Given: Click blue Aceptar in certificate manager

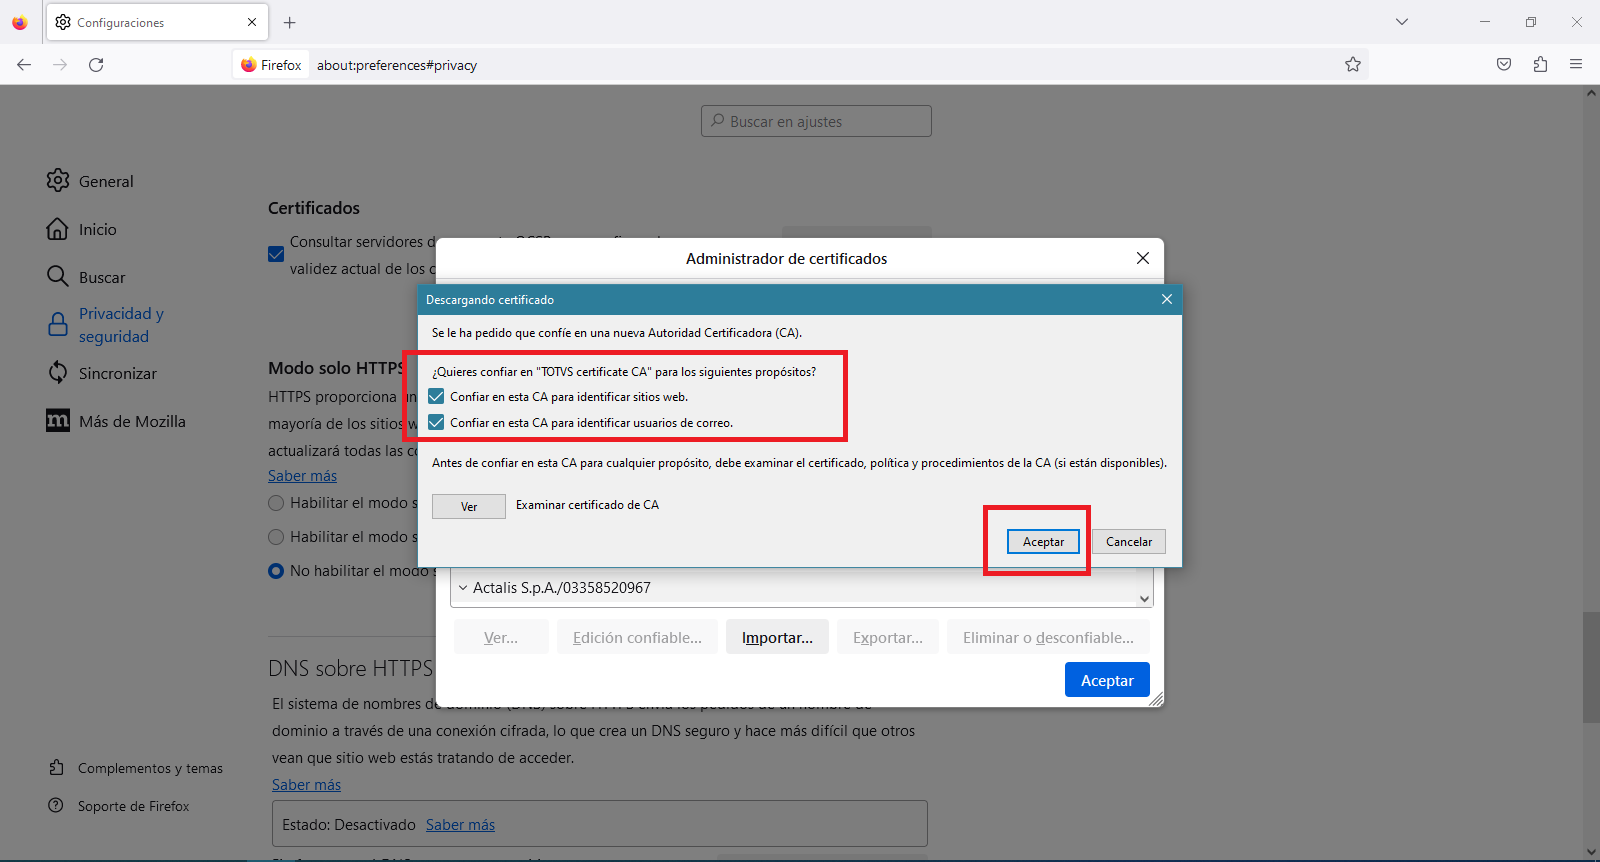Looking at the screenshot, I should tap(1107, 680).
